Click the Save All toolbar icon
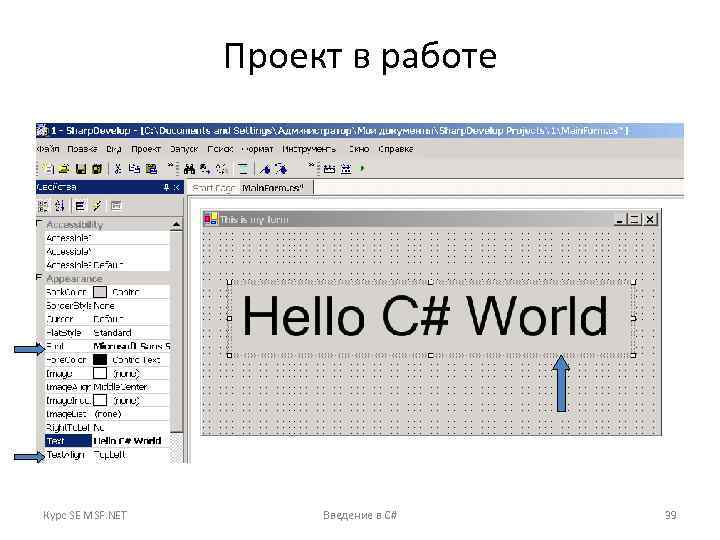 97,169
